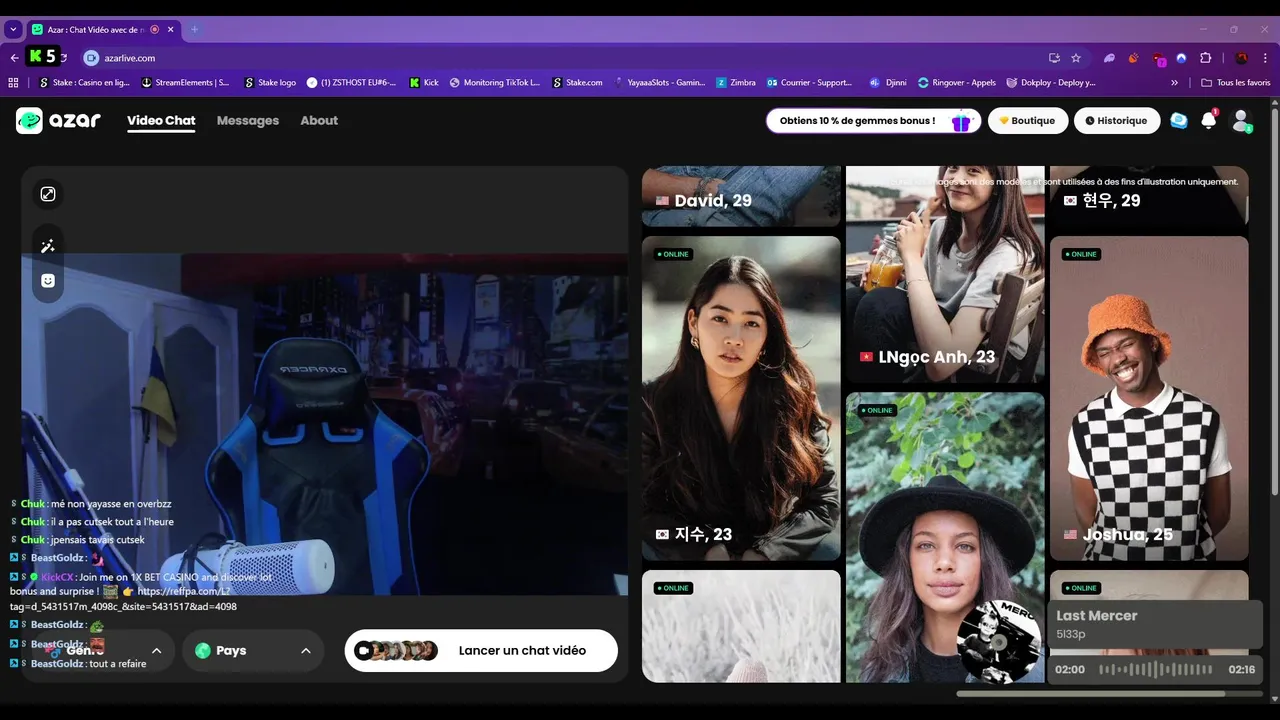This screenshot has width=1280, height=720.
Task: Open 지수, 23 profile card
Action: [x=741, y=398]
